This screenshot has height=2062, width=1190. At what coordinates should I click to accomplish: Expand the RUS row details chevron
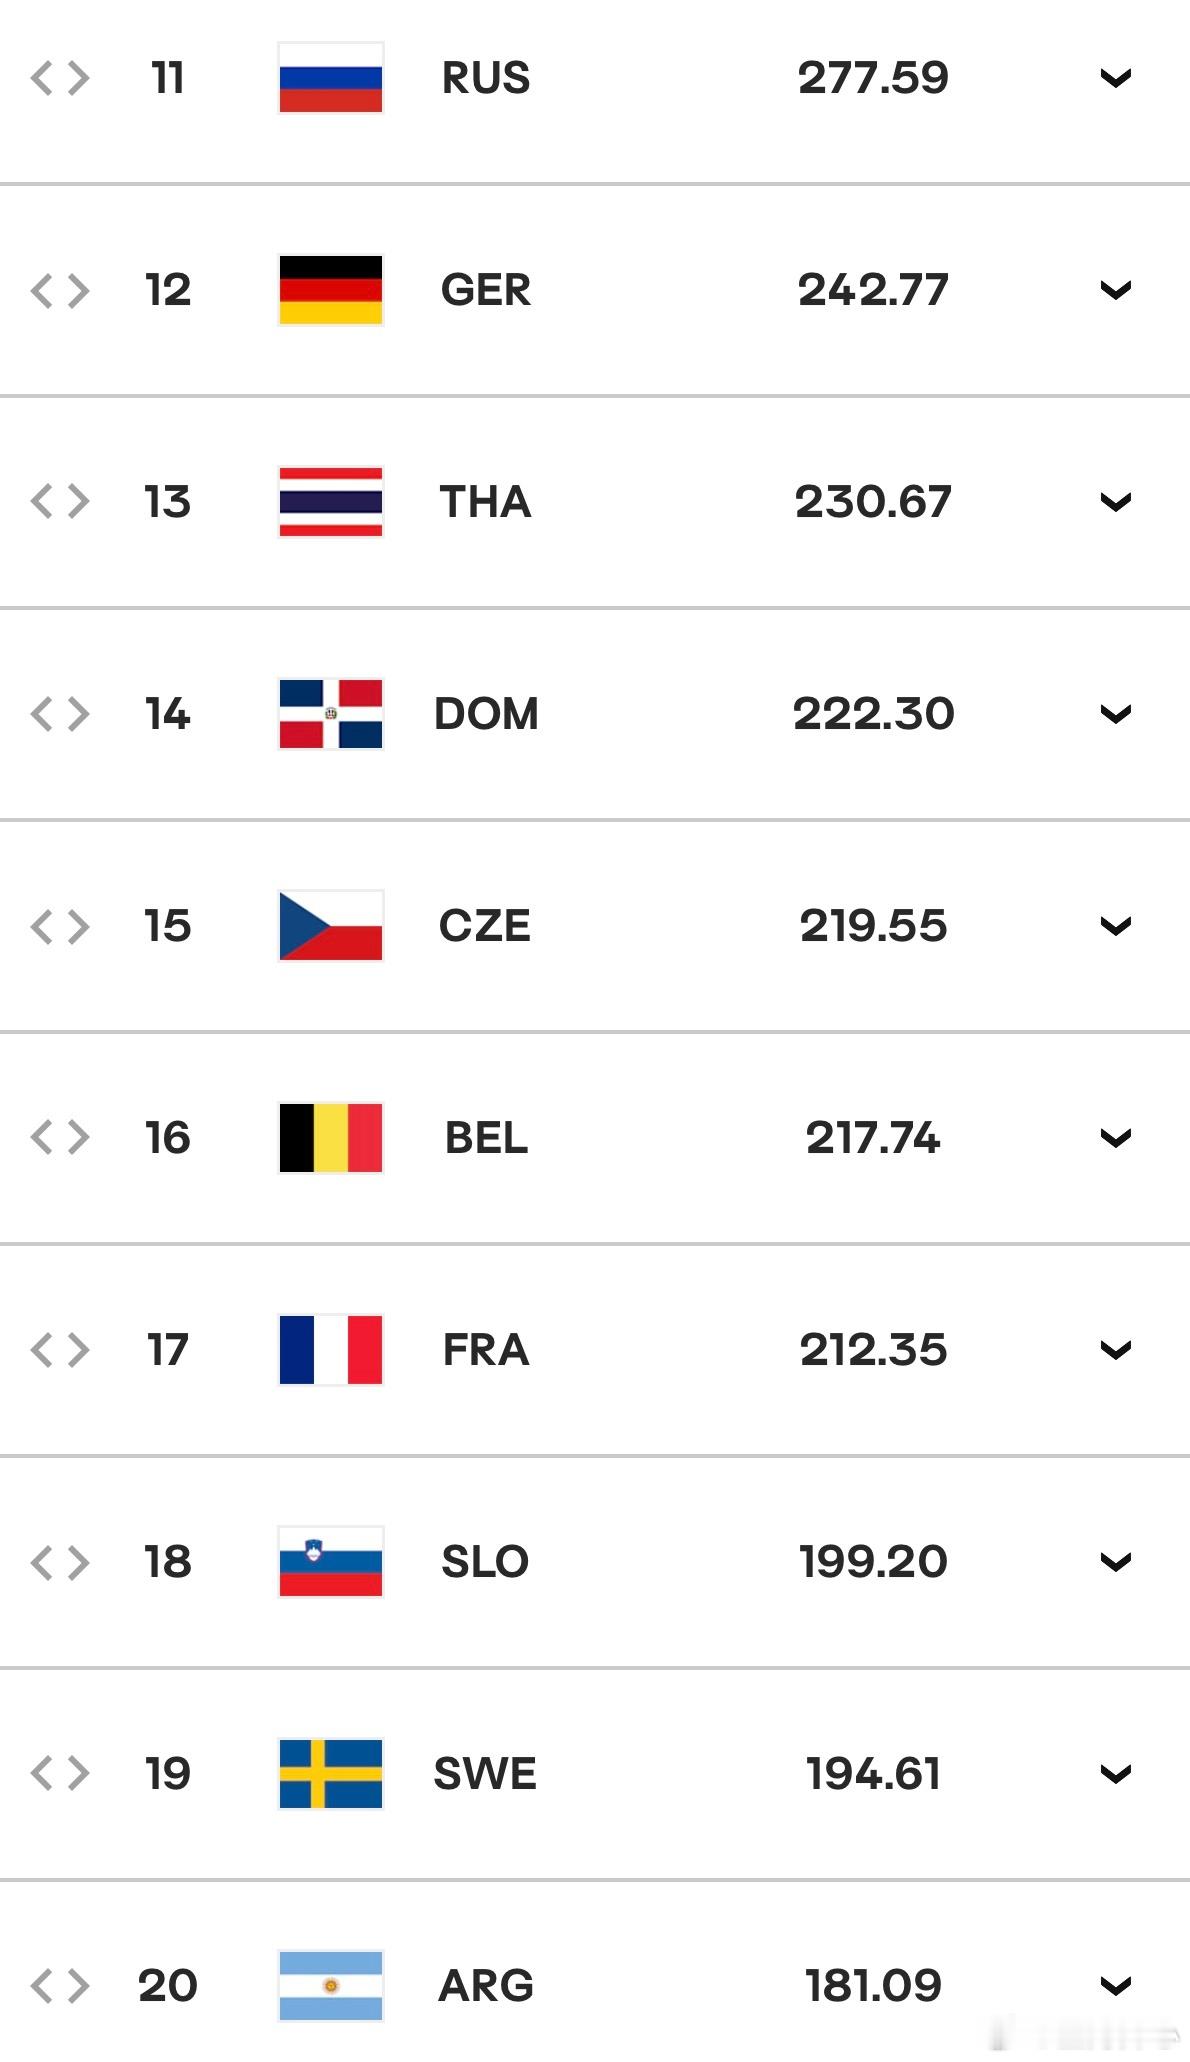click(1115, 78)
